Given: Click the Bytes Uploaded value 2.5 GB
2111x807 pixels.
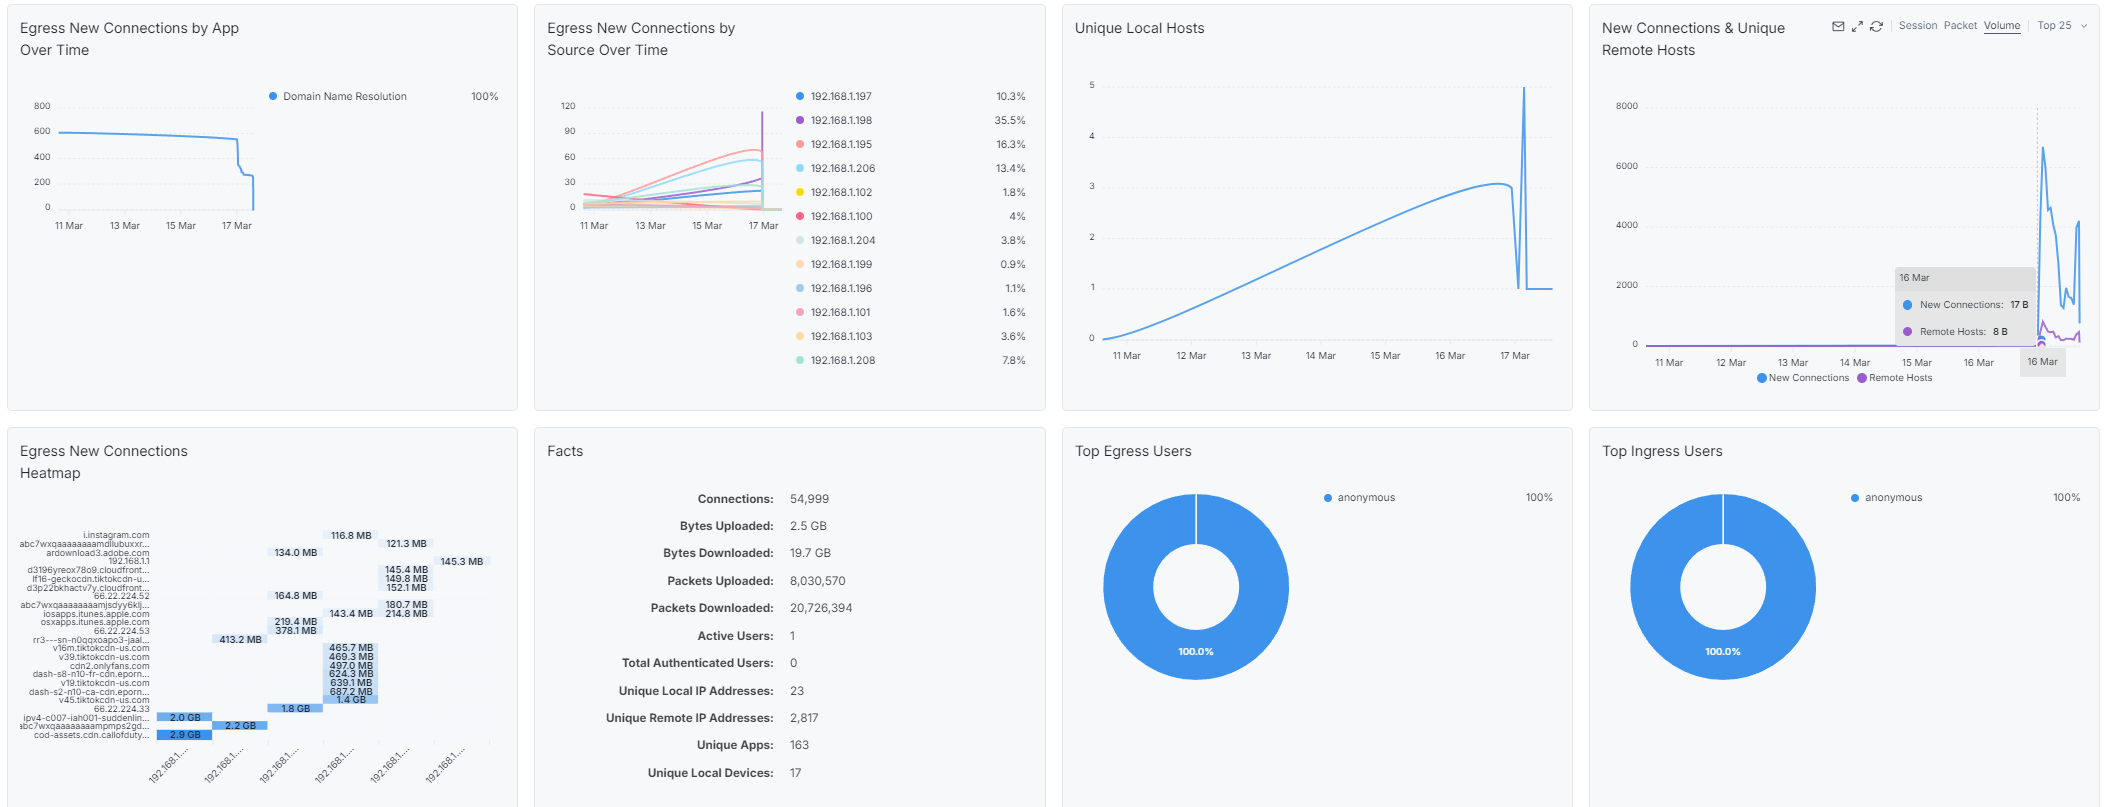Looking at the screenshot, I should click(808, 526).
